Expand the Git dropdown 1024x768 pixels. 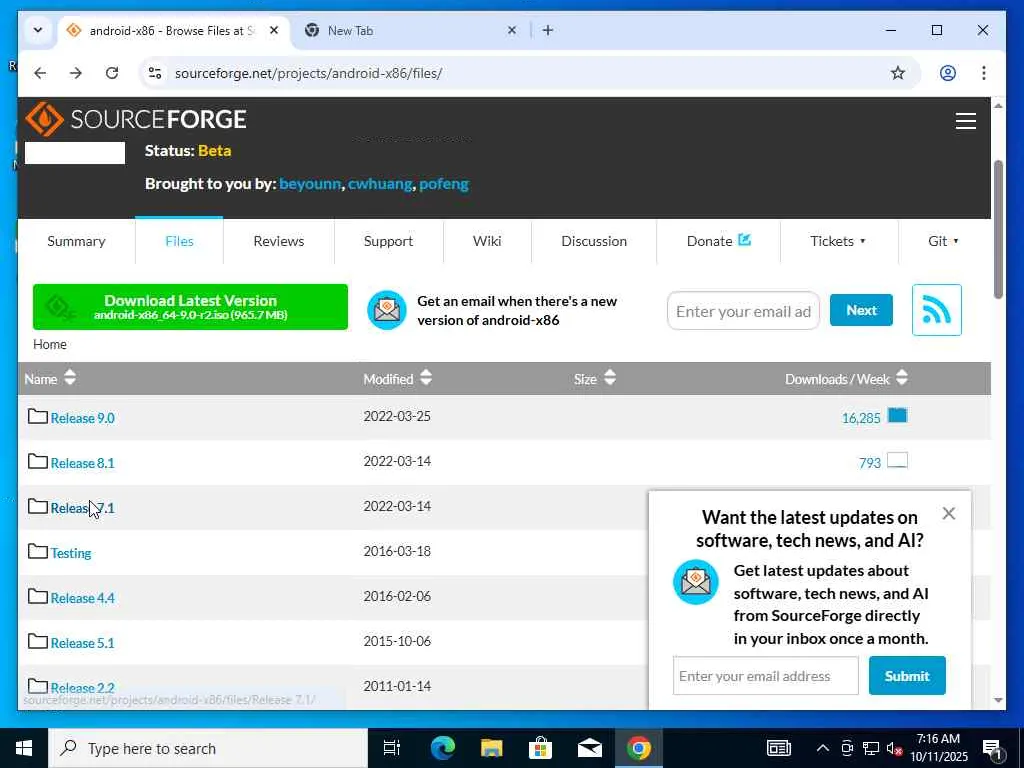pyautogui.click(x=944, y=241)
